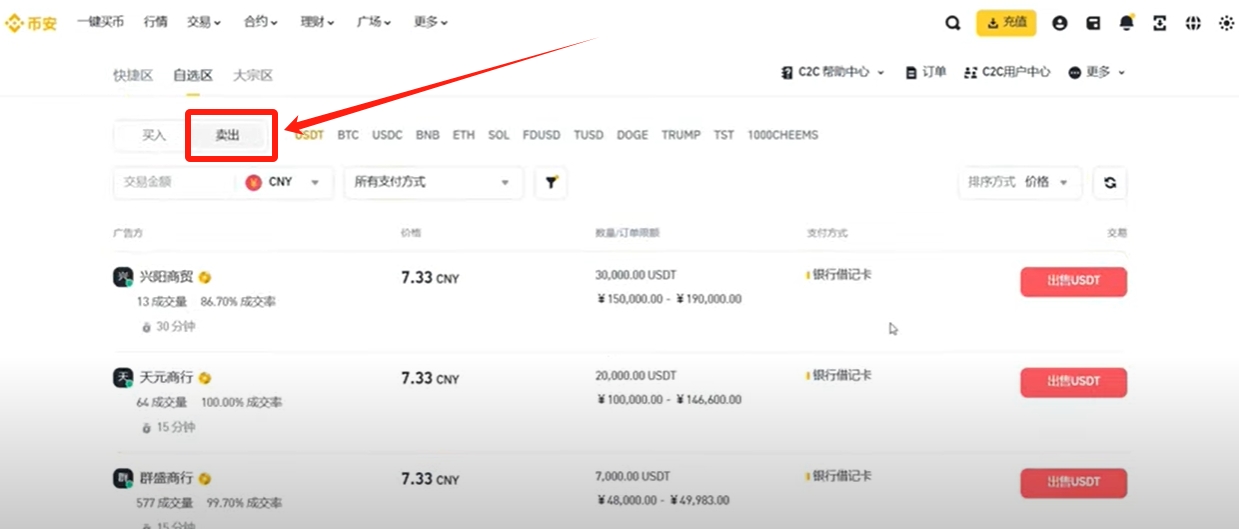Open merchant name 群盛商行

166,479
